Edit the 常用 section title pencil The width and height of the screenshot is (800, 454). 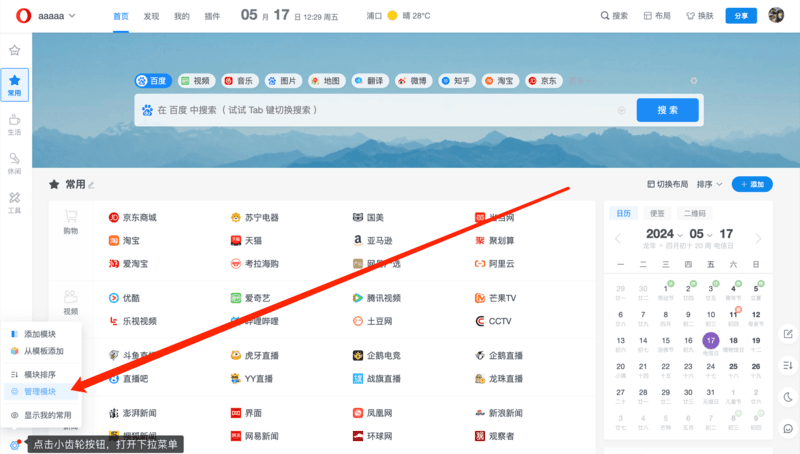coord(91,185)
